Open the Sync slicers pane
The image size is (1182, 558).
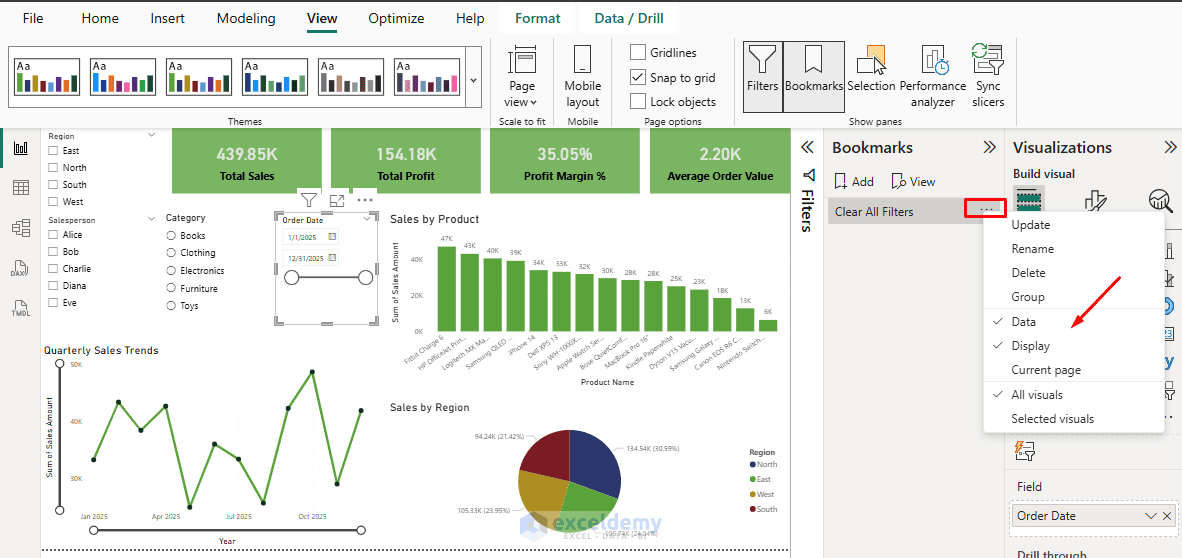tap(988, 76)
